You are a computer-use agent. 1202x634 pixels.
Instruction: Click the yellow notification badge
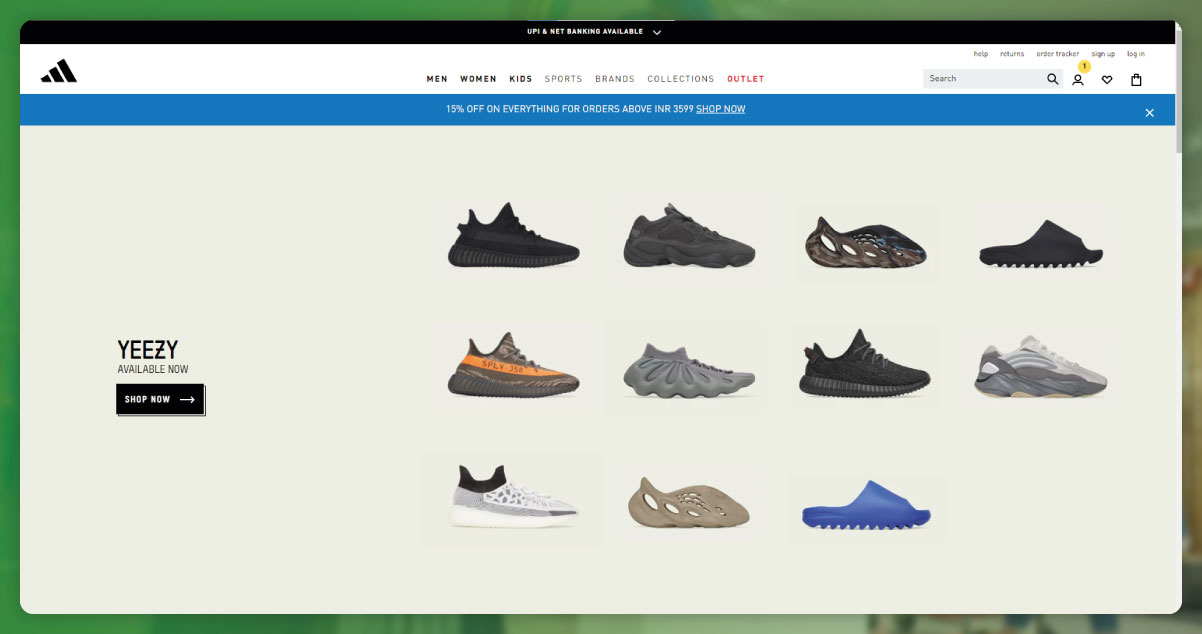point(1084,66)
